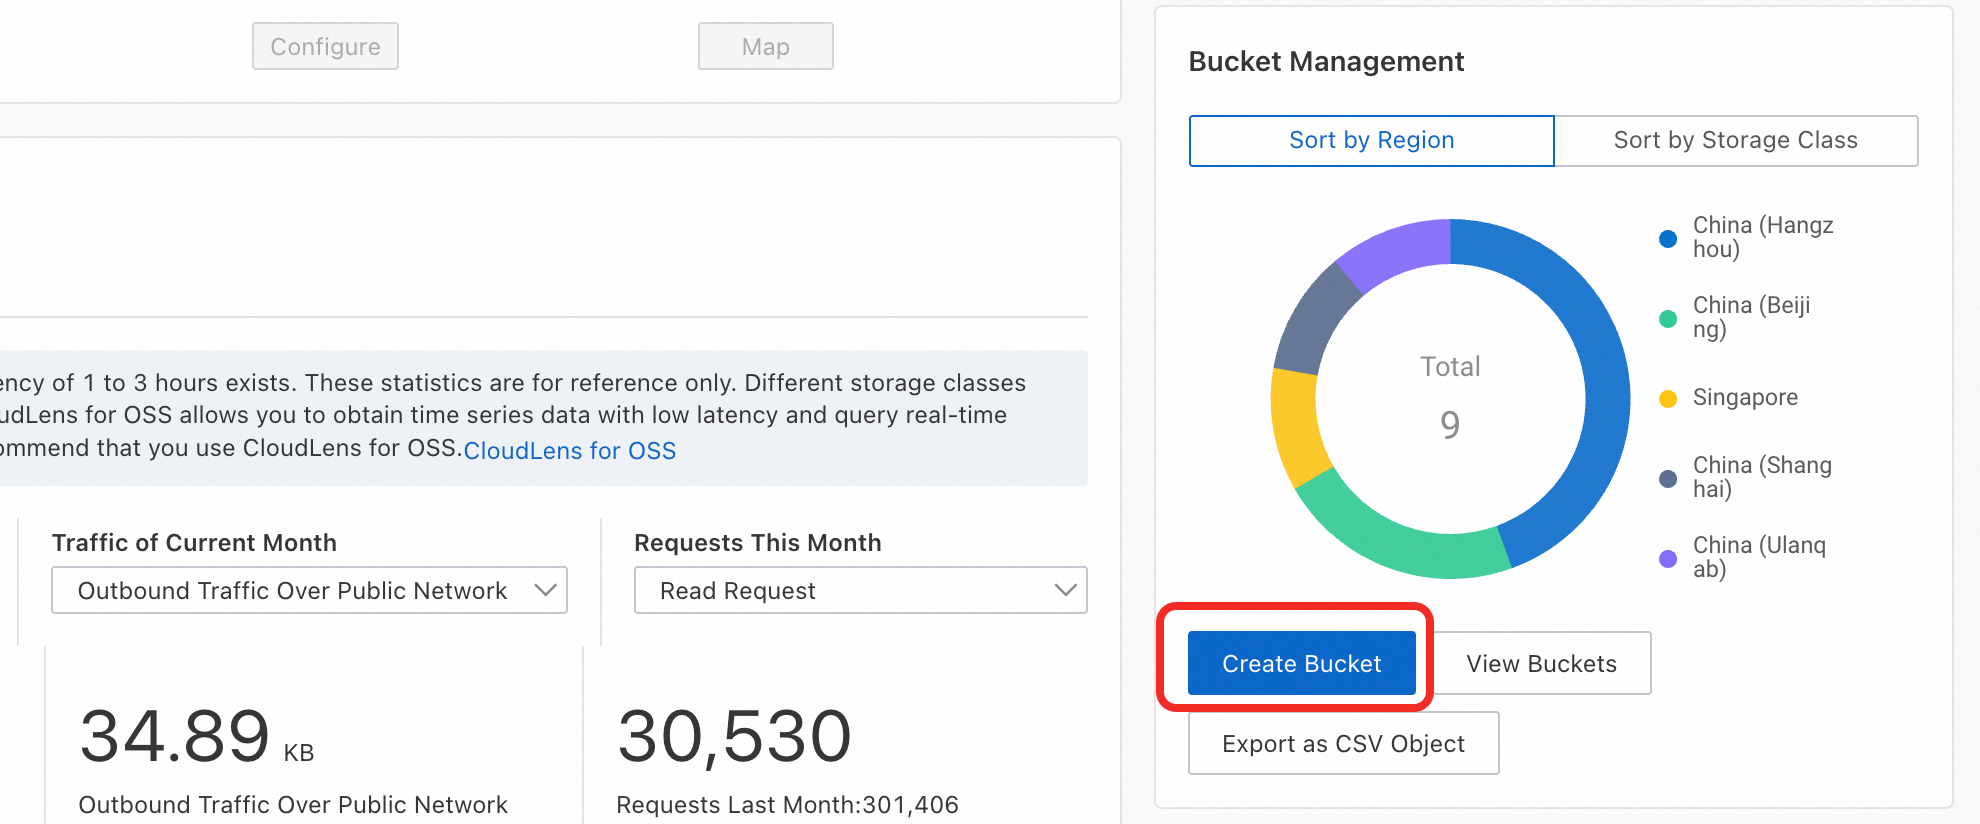Screen dimensions: 1980x824
Task: Click the Singapore legend label
Action: point(1745,398)
